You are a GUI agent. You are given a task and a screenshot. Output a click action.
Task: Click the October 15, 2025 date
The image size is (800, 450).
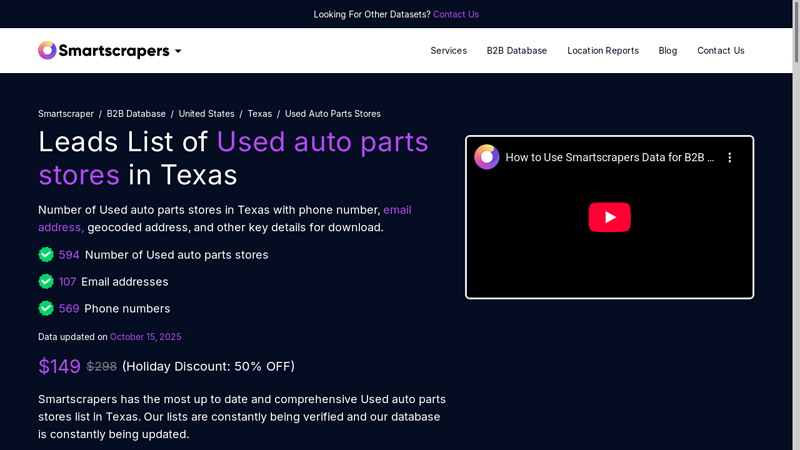145,337
